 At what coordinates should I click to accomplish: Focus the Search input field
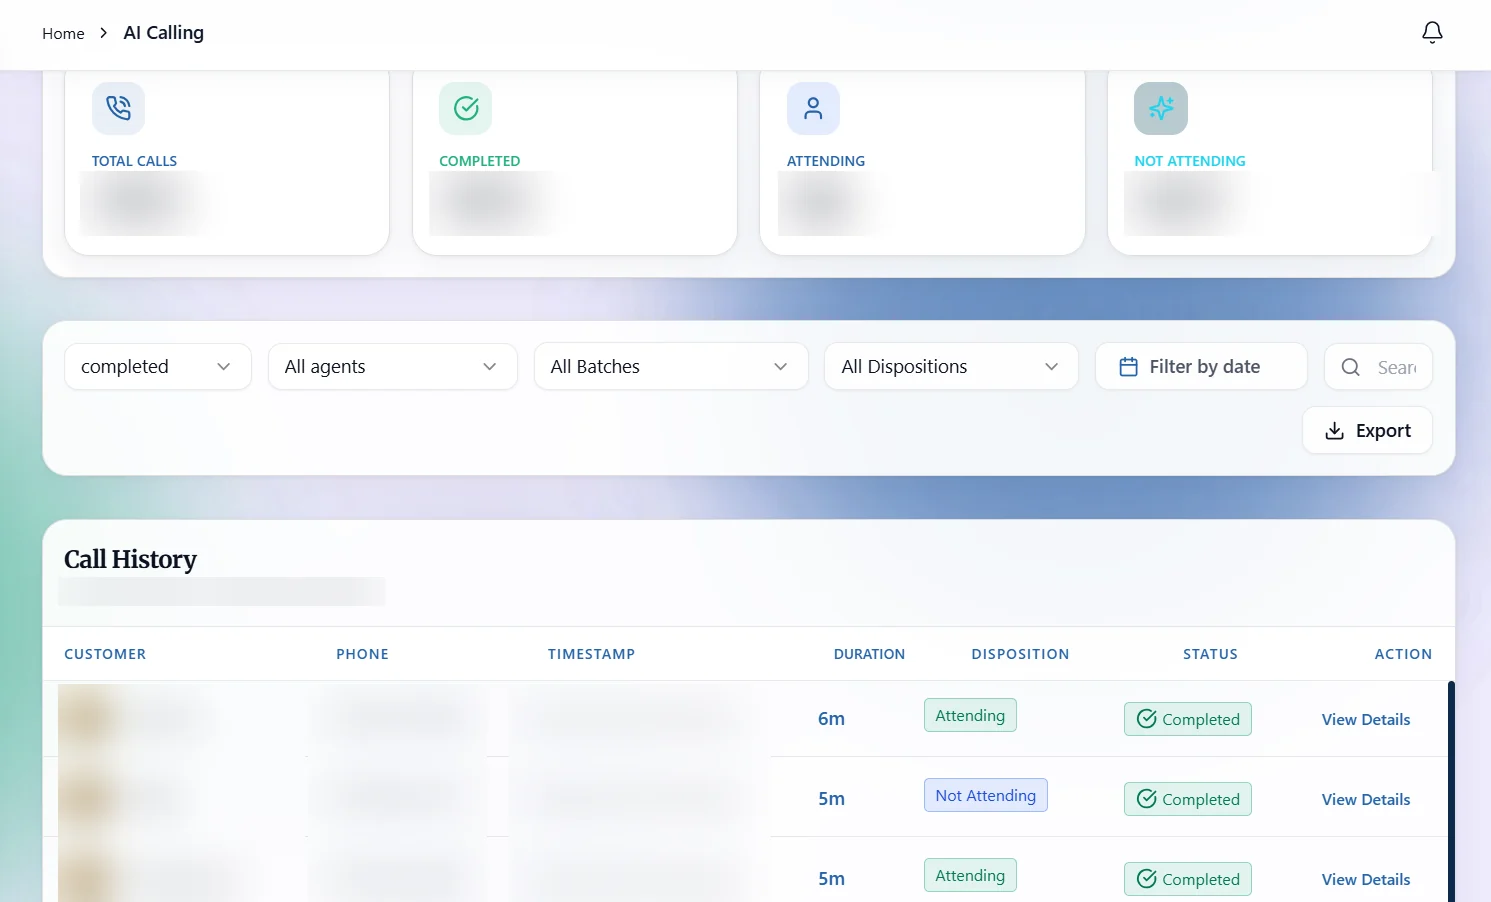pyautogui.click(x=1378, y=367)
